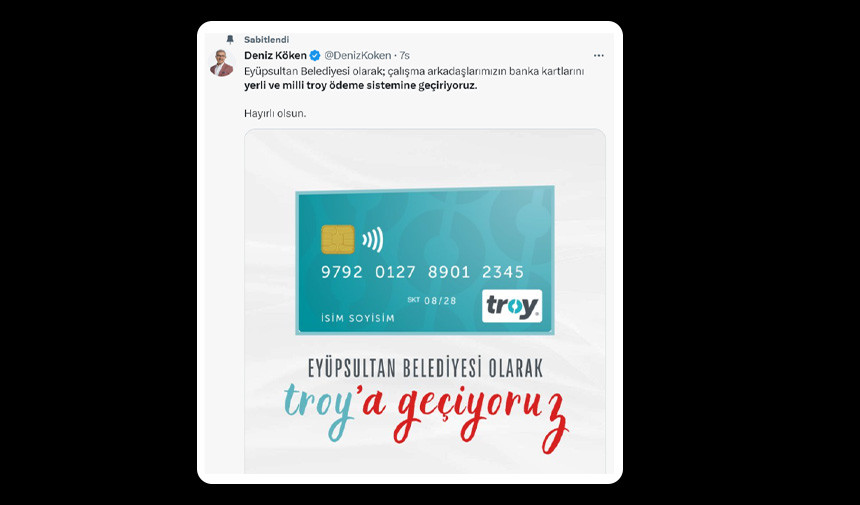Click the pinned tweet pin icon
The height and width of the screenshot is (505, 860).
[230, 39]
